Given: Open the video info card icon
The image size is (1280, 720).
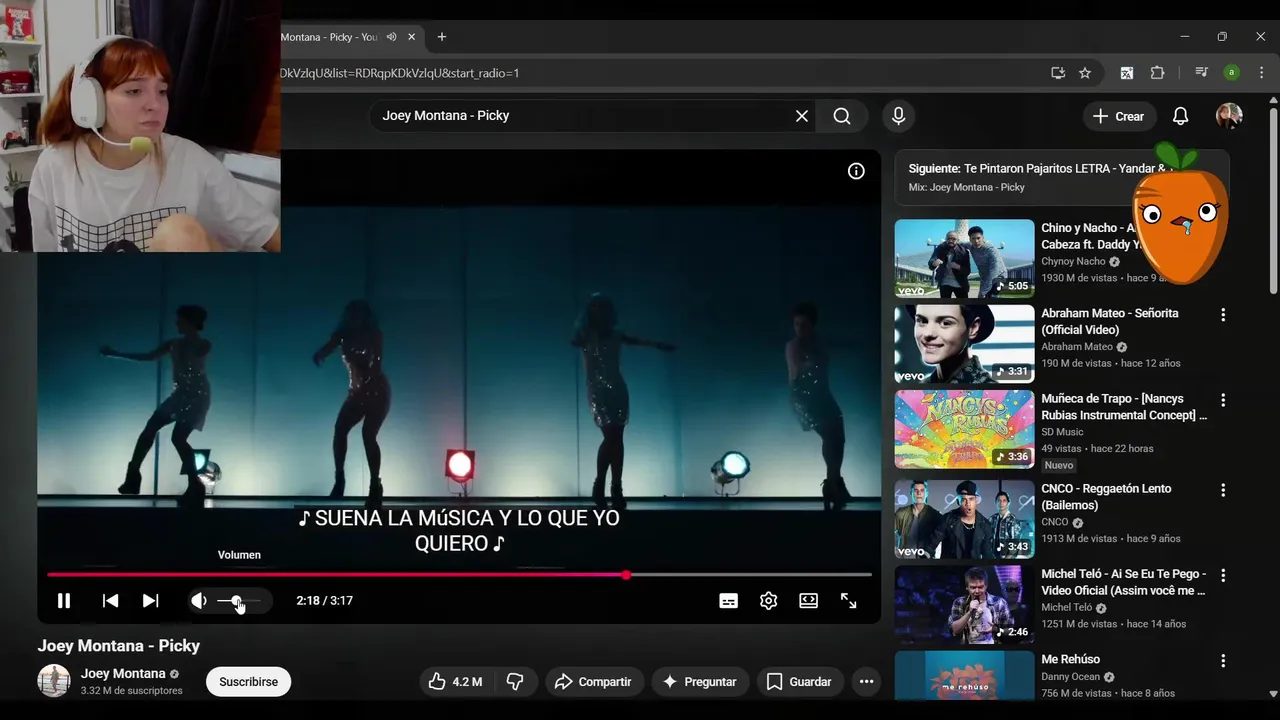Looking at the screenshot, I should pyautogui.click(x=856, y=171).
